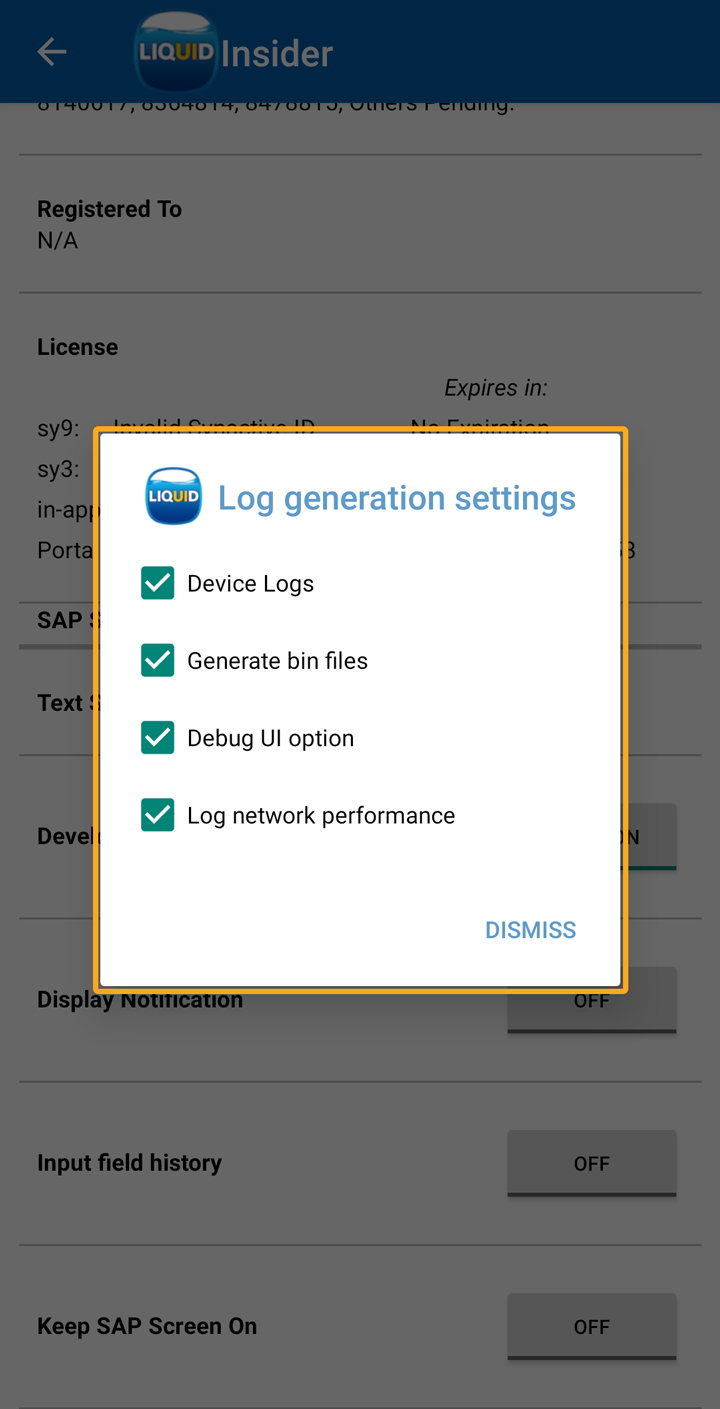
Task: Uncheck the Device Logs checkbox
Action: pyautogui.click(x=158, y=583)
